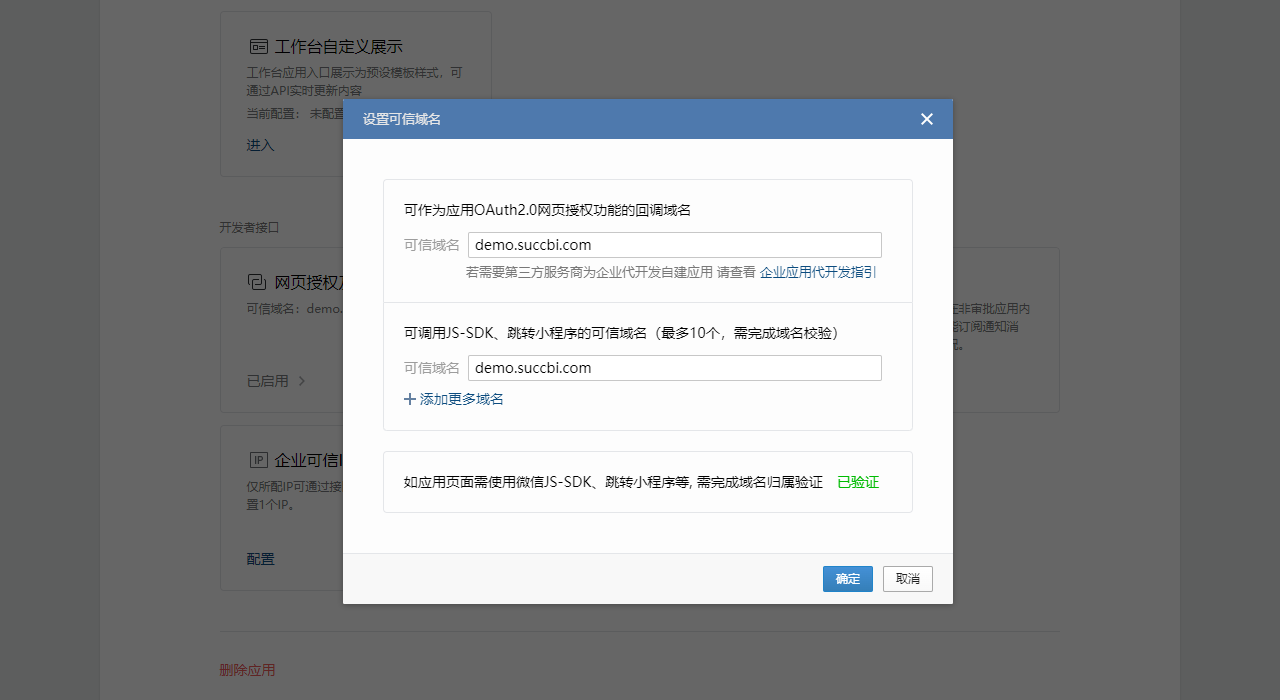The width and height of the screenshot is (1280, 700).
Task: Click the plus icon before 添加更多域名
Action: tap(410, 398)
